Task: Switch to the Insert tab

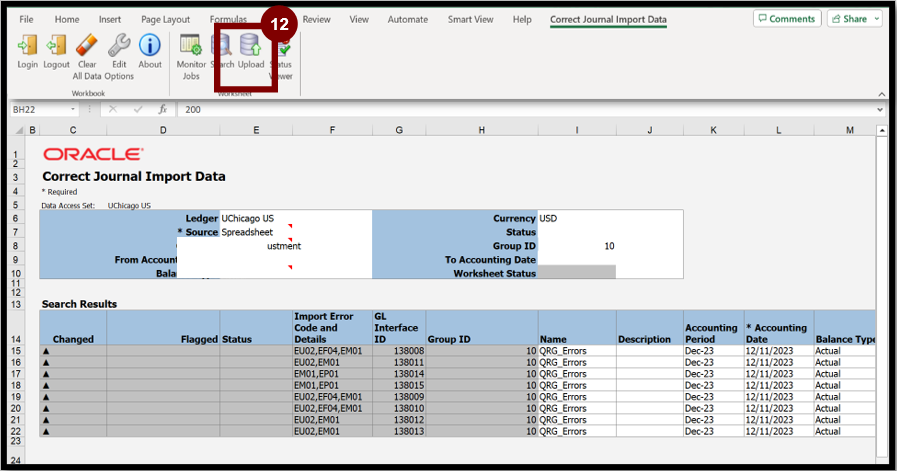Action: pyautogui.click(x=110, y=19)
